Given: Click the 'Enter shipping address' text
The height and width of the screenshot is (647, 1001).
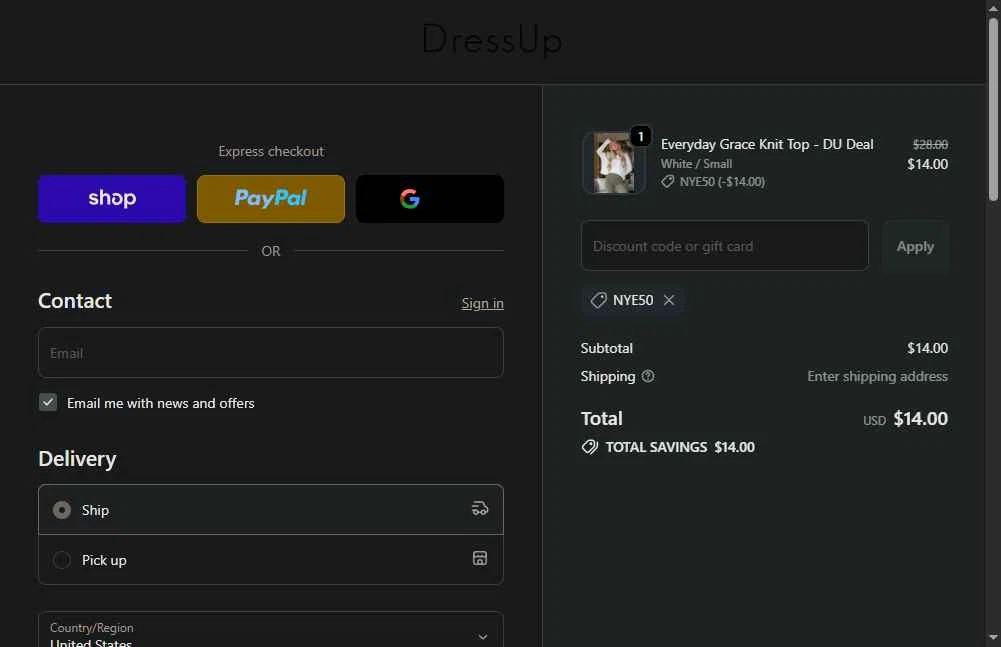Looking at the screenshot, I should tap(877, 376).
